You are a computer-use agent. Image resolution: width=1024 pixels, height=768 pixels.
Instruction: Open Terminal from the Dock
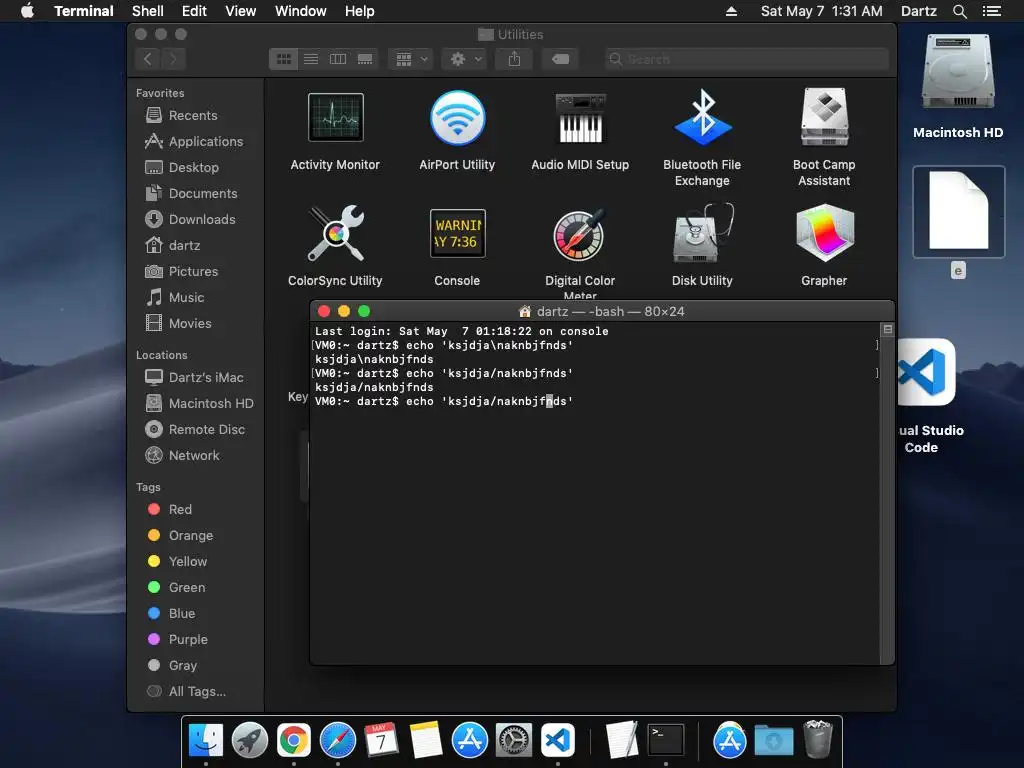point(665,741)
